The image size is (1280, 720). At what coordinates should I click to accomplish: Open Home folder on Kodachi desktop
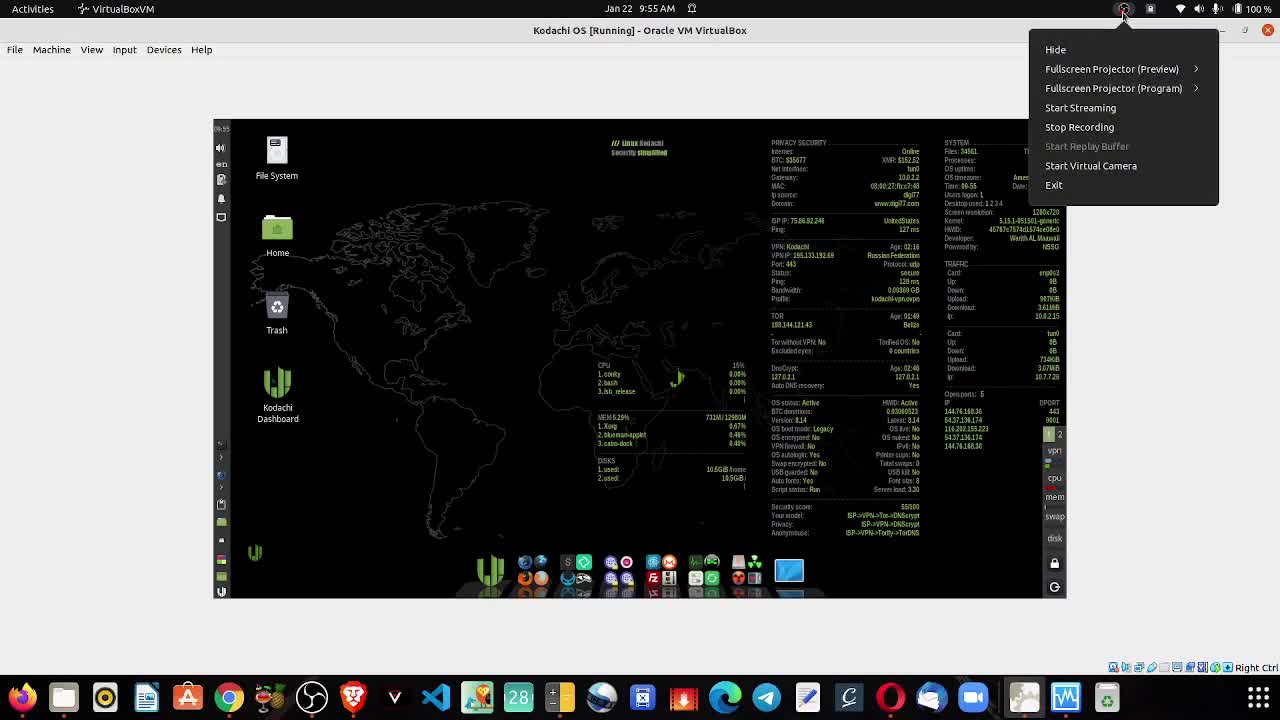click(x=277, y=236)
